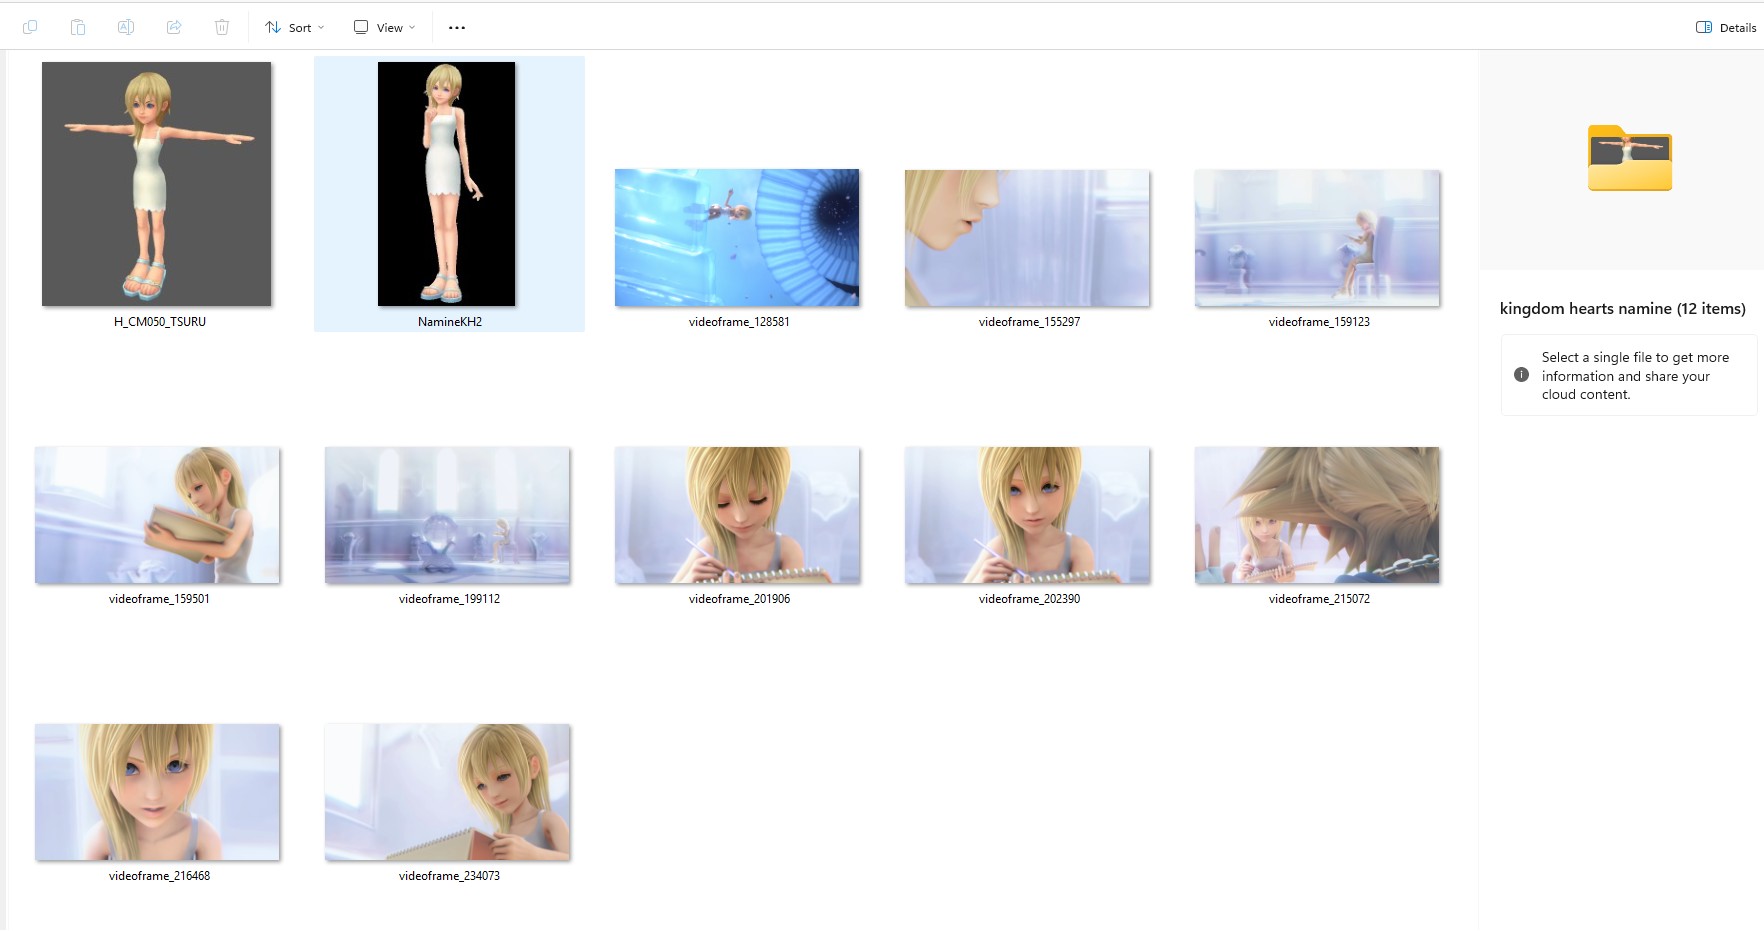
Task: Select thumbnail of videoframe_159501
Action: pyautogui.click(x=157, y=515)
